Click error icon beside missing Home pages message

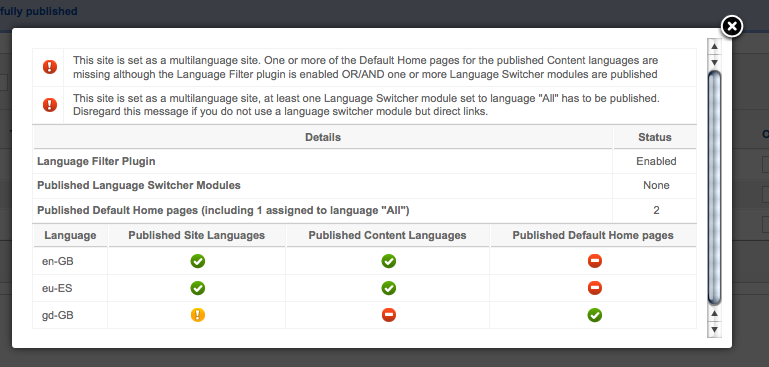(x=50, y=67)
